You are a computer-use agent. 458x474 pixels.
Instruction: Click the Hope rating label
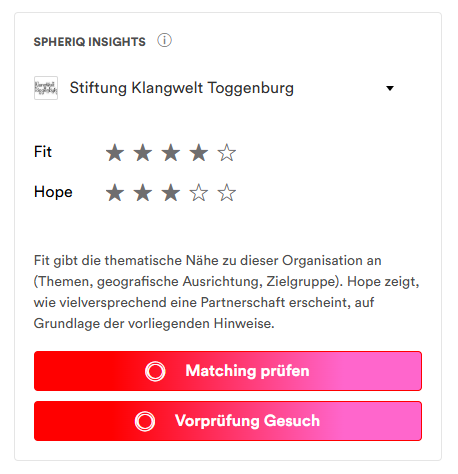[x=53, y=192]
